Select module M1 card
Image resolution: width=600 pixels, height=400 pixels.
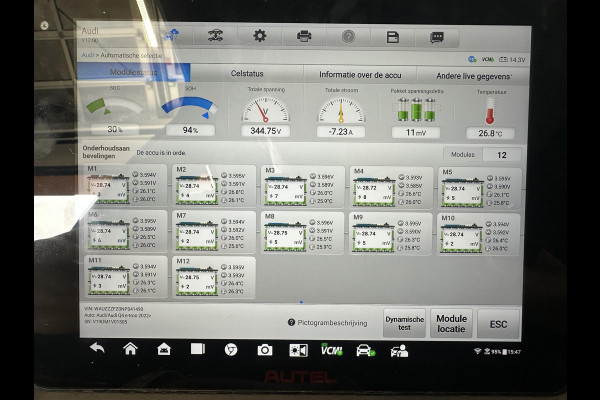click(x=126, y=184)
